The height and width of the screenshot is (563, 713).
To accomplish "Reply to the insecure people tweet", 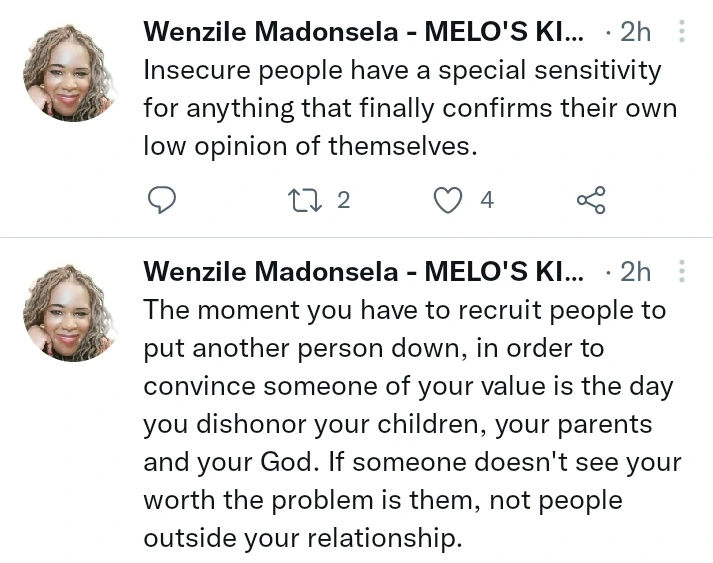I will [x=162, y=200].
